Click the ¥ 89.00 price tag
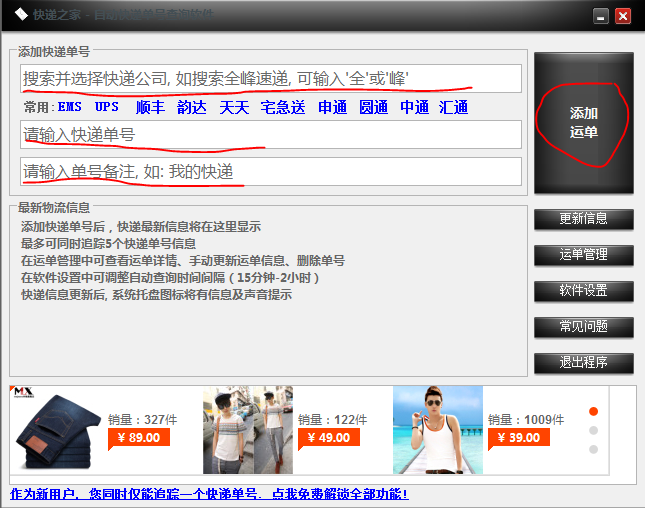 (x=139, y=438)
